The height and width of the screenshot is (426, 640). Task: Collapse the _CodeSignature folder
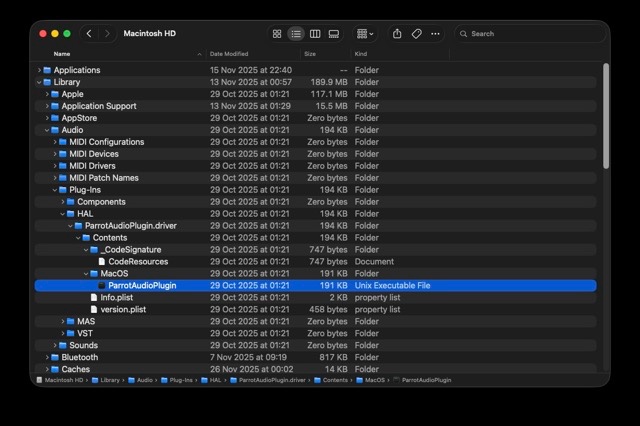(x=86, y=250)
